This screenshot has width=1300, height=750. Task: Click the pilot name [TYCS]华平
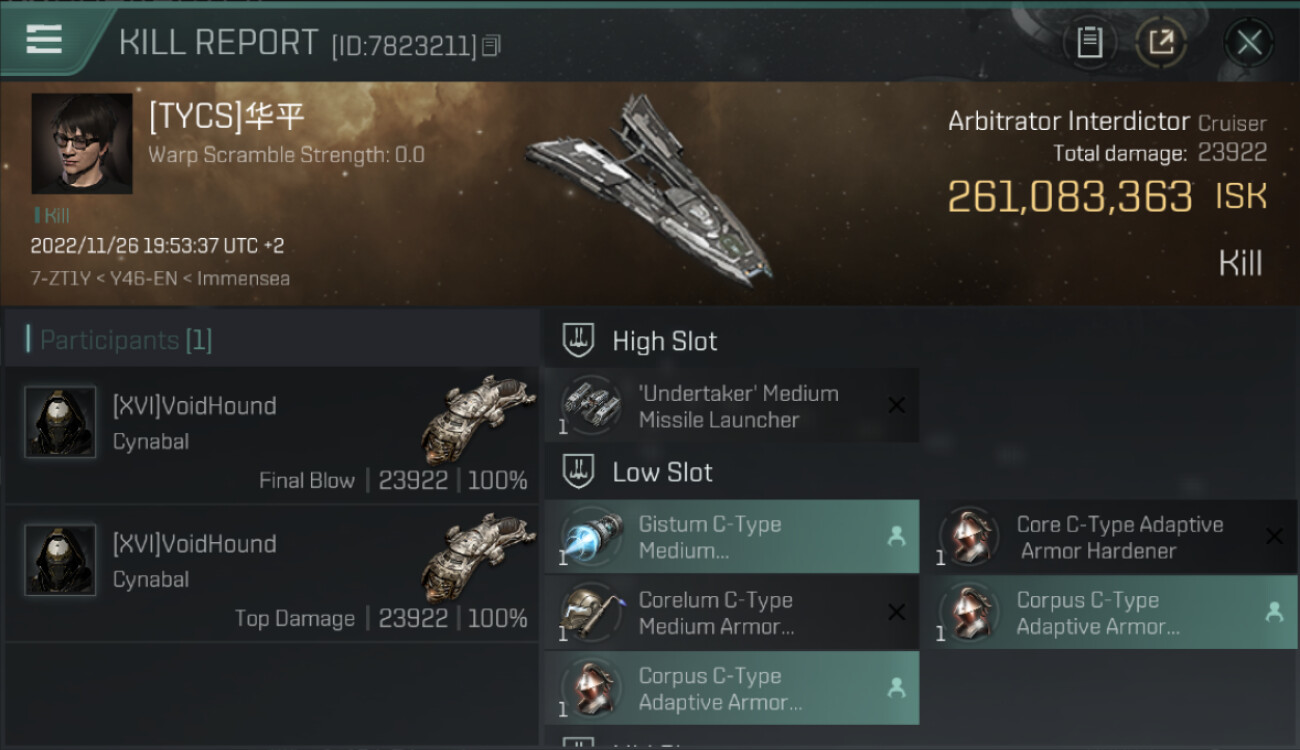pyautogui.click(x=226, y=117)
